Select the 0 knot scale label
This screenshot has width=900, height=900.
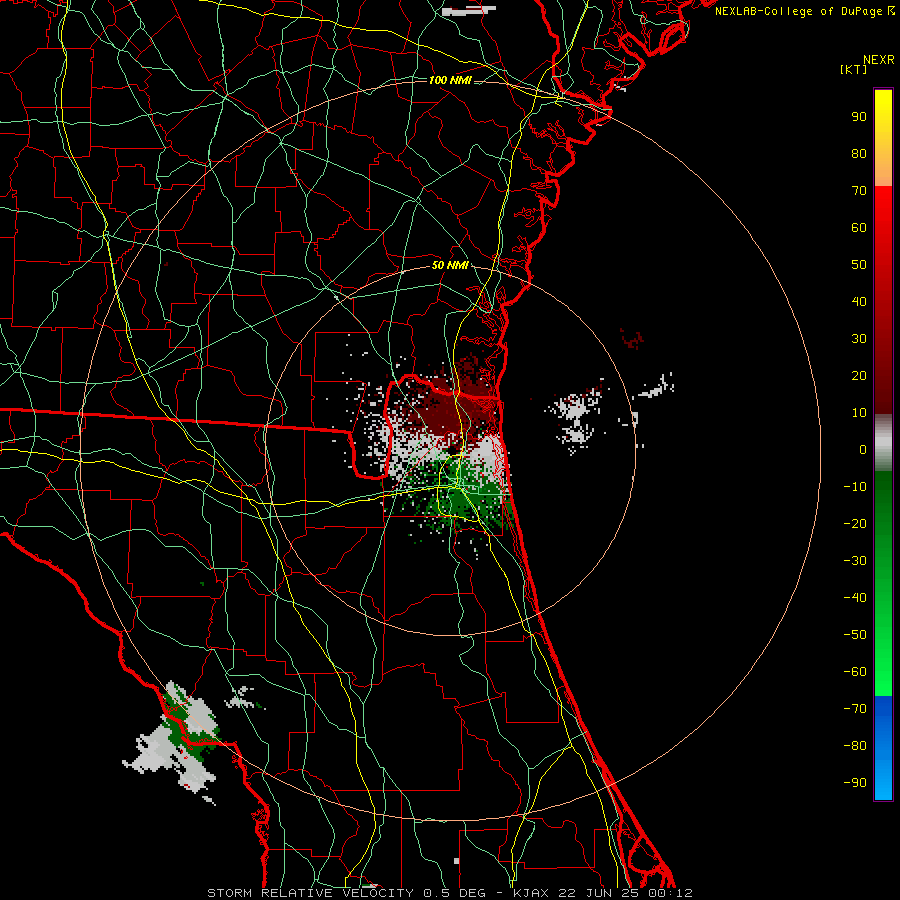pyautogui.click(x=863, y=449)
